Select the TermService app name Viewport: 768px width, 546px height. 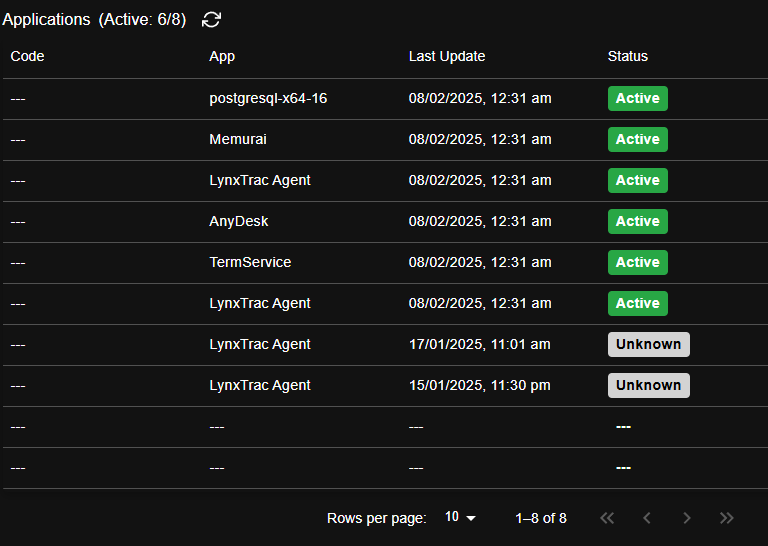click(x=250, y=262)
